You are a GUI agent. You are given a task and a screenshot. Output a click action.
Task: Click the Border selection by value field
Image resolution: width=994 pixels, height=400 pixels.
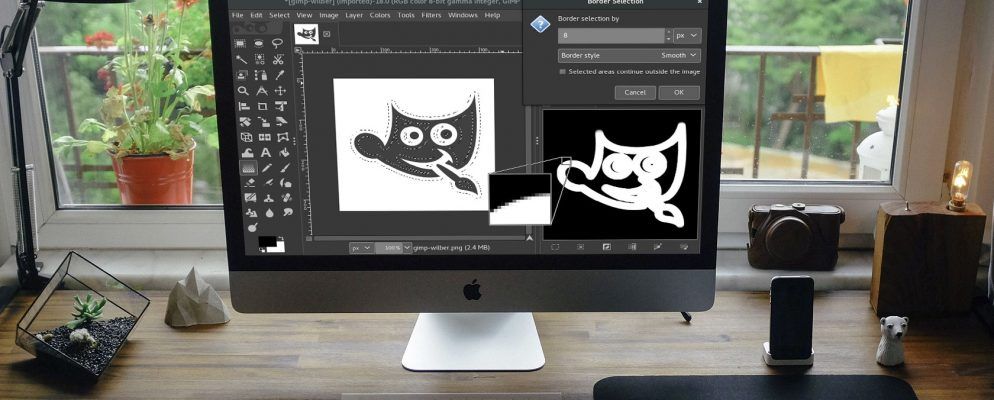coord(611,35)
